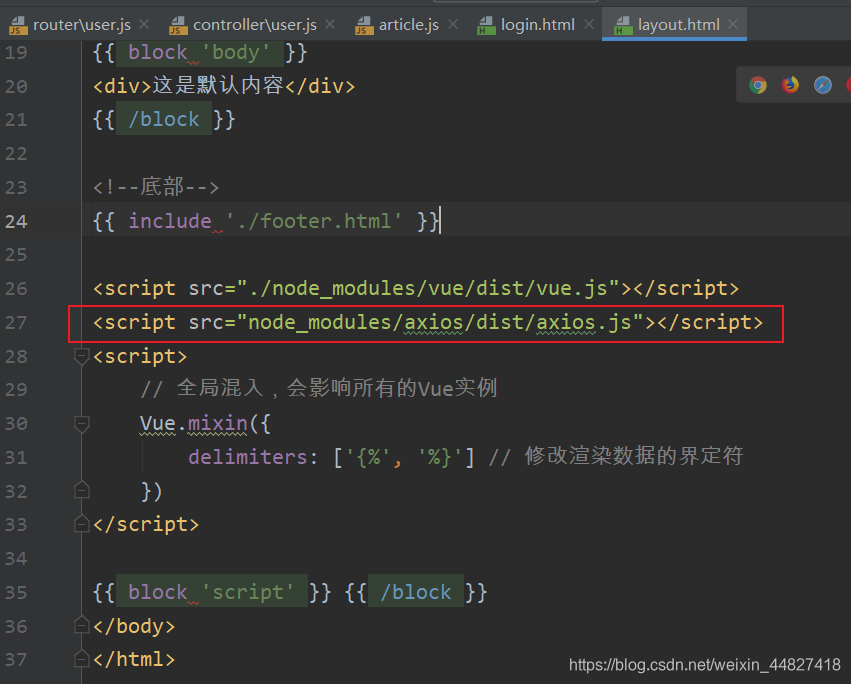Image resolution: width=851 pixels, height=684 pixels.
Task: Click the block 'script' template tag
Action: (212, 592)
